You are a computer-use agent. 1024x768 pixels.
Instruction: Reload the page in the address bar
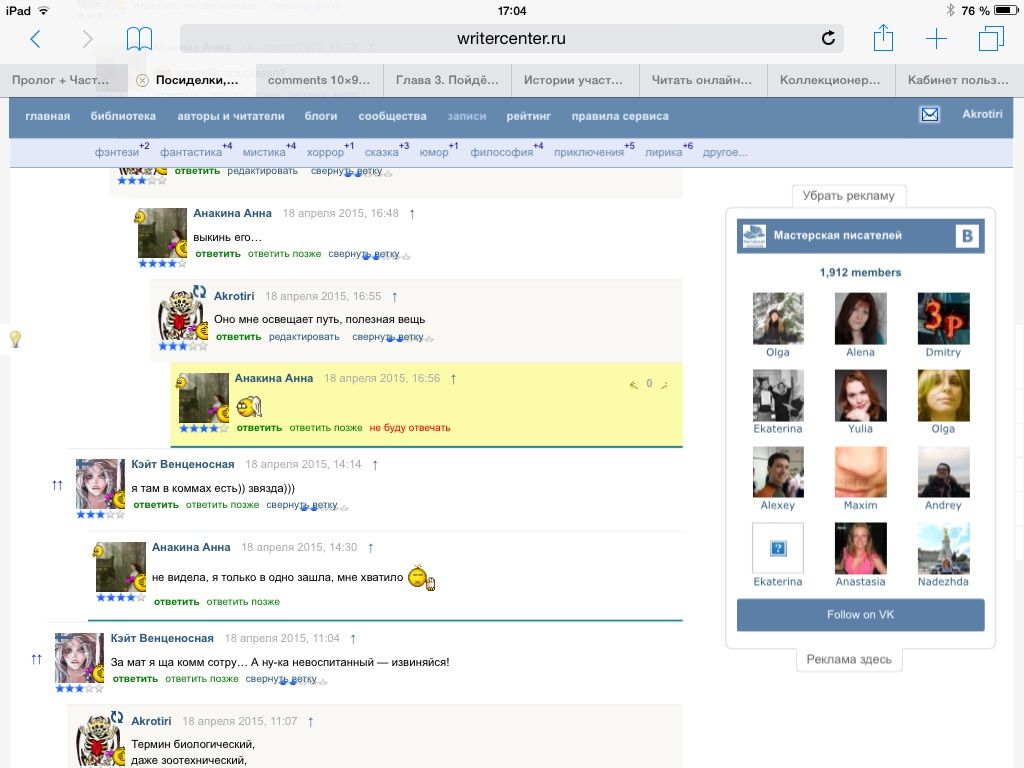(828, 39)
